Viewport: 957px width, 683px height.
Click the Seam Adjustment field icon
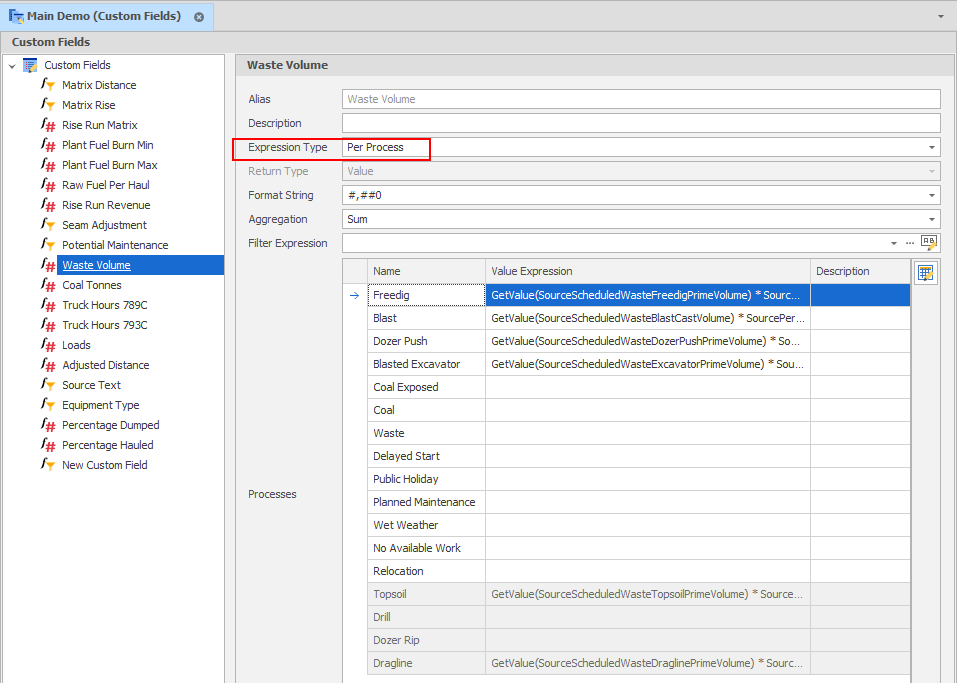[48, 225]
